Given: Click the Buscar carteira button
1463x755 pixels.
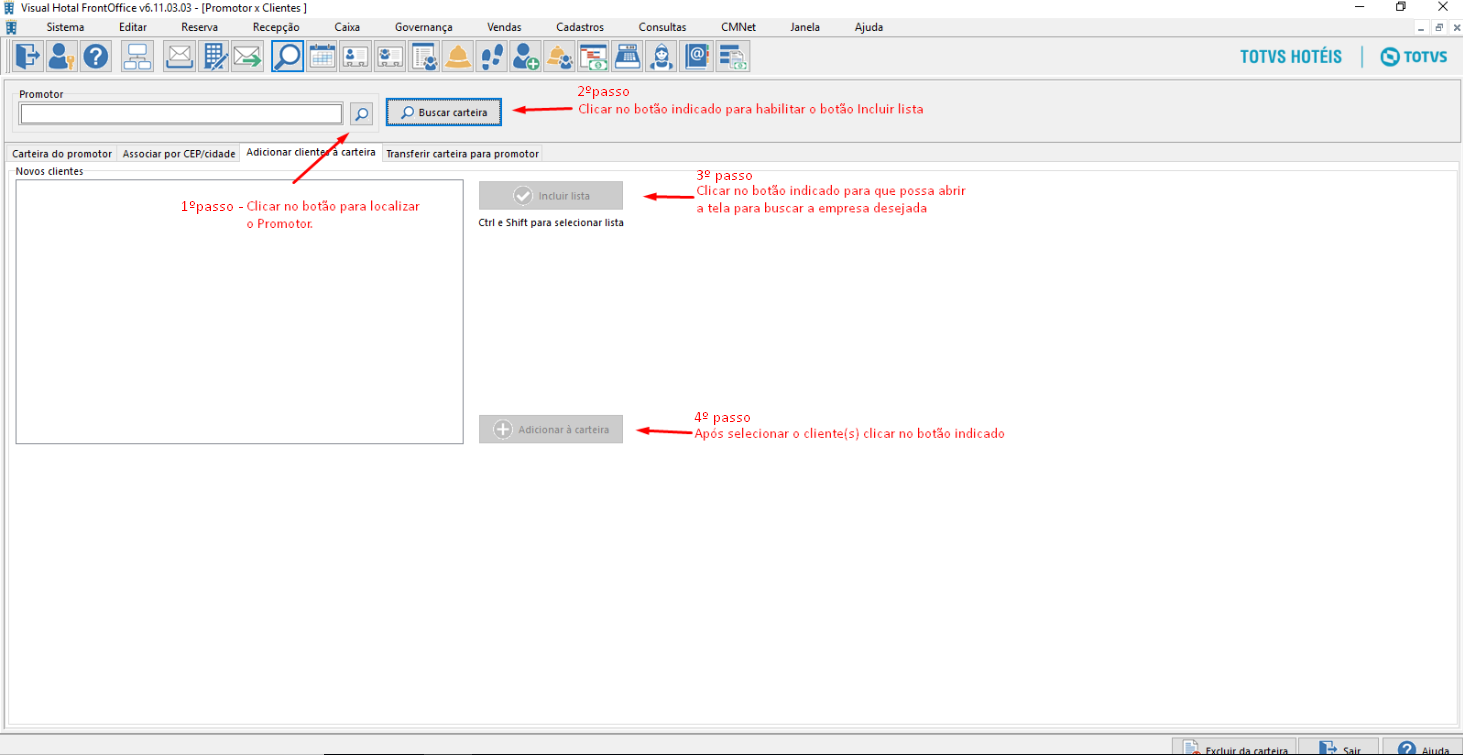Looking at the screenshot, I should (444, 112).
